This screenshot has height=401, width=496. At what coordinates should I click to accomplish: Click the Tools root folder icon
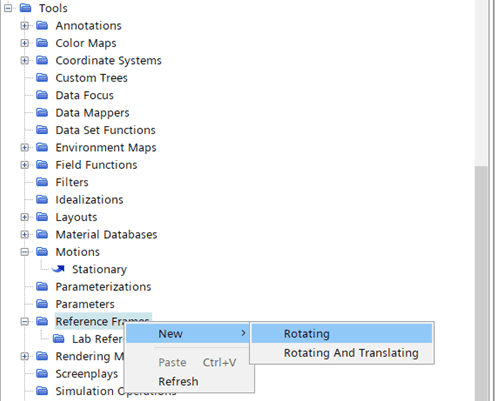[x=25, y=8]
